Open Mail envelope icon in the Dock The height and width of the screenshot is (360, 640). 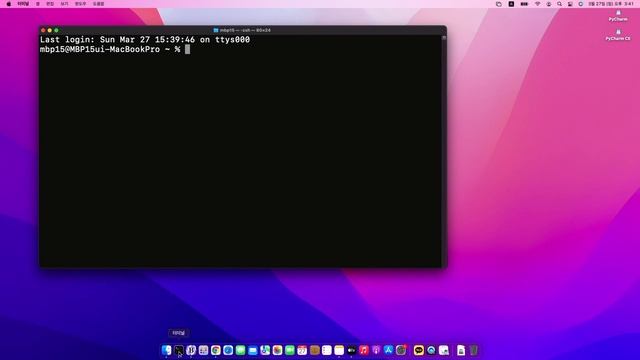click(x=253, y=350)
